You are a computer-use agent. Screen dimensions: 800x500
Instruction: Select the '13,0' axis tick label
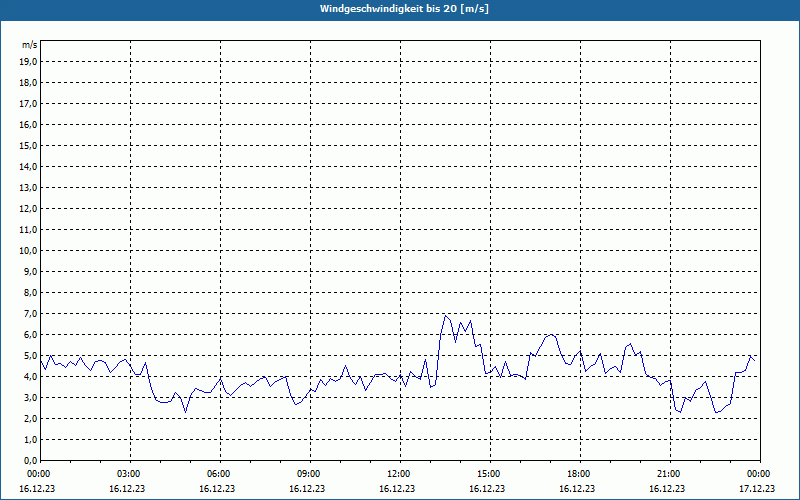29,188
